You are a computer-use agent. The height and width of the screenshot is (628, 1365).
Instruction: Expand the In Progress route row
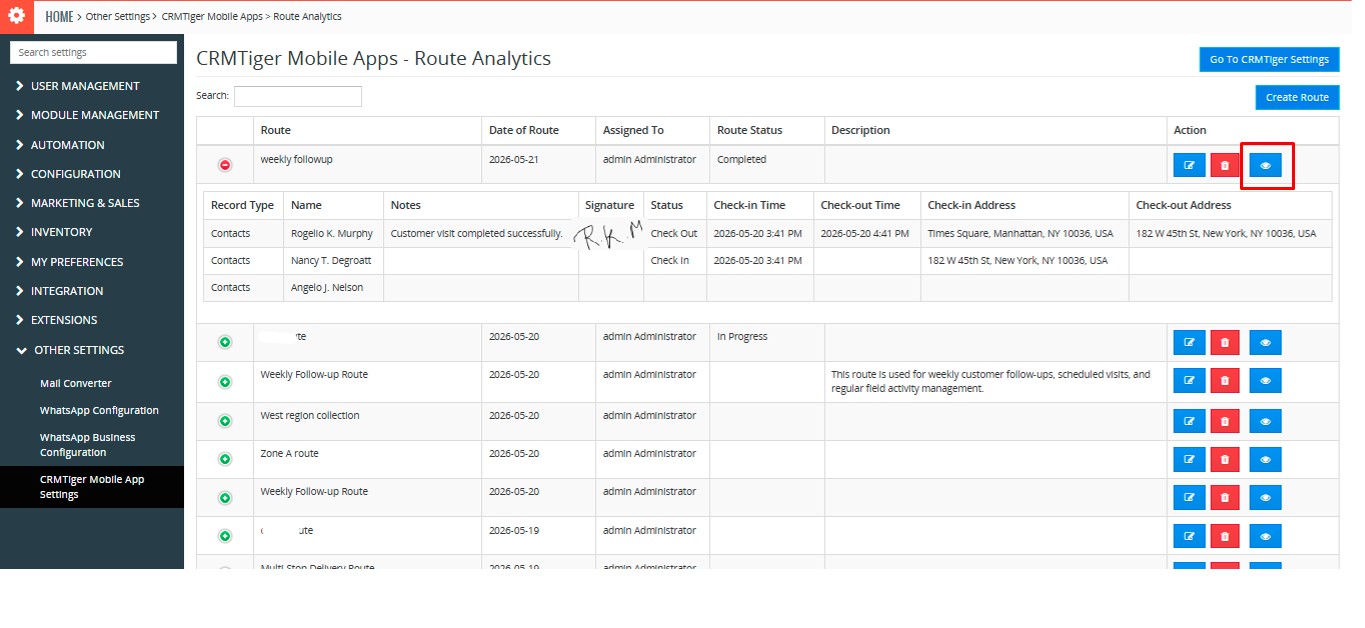pos(225,343)
